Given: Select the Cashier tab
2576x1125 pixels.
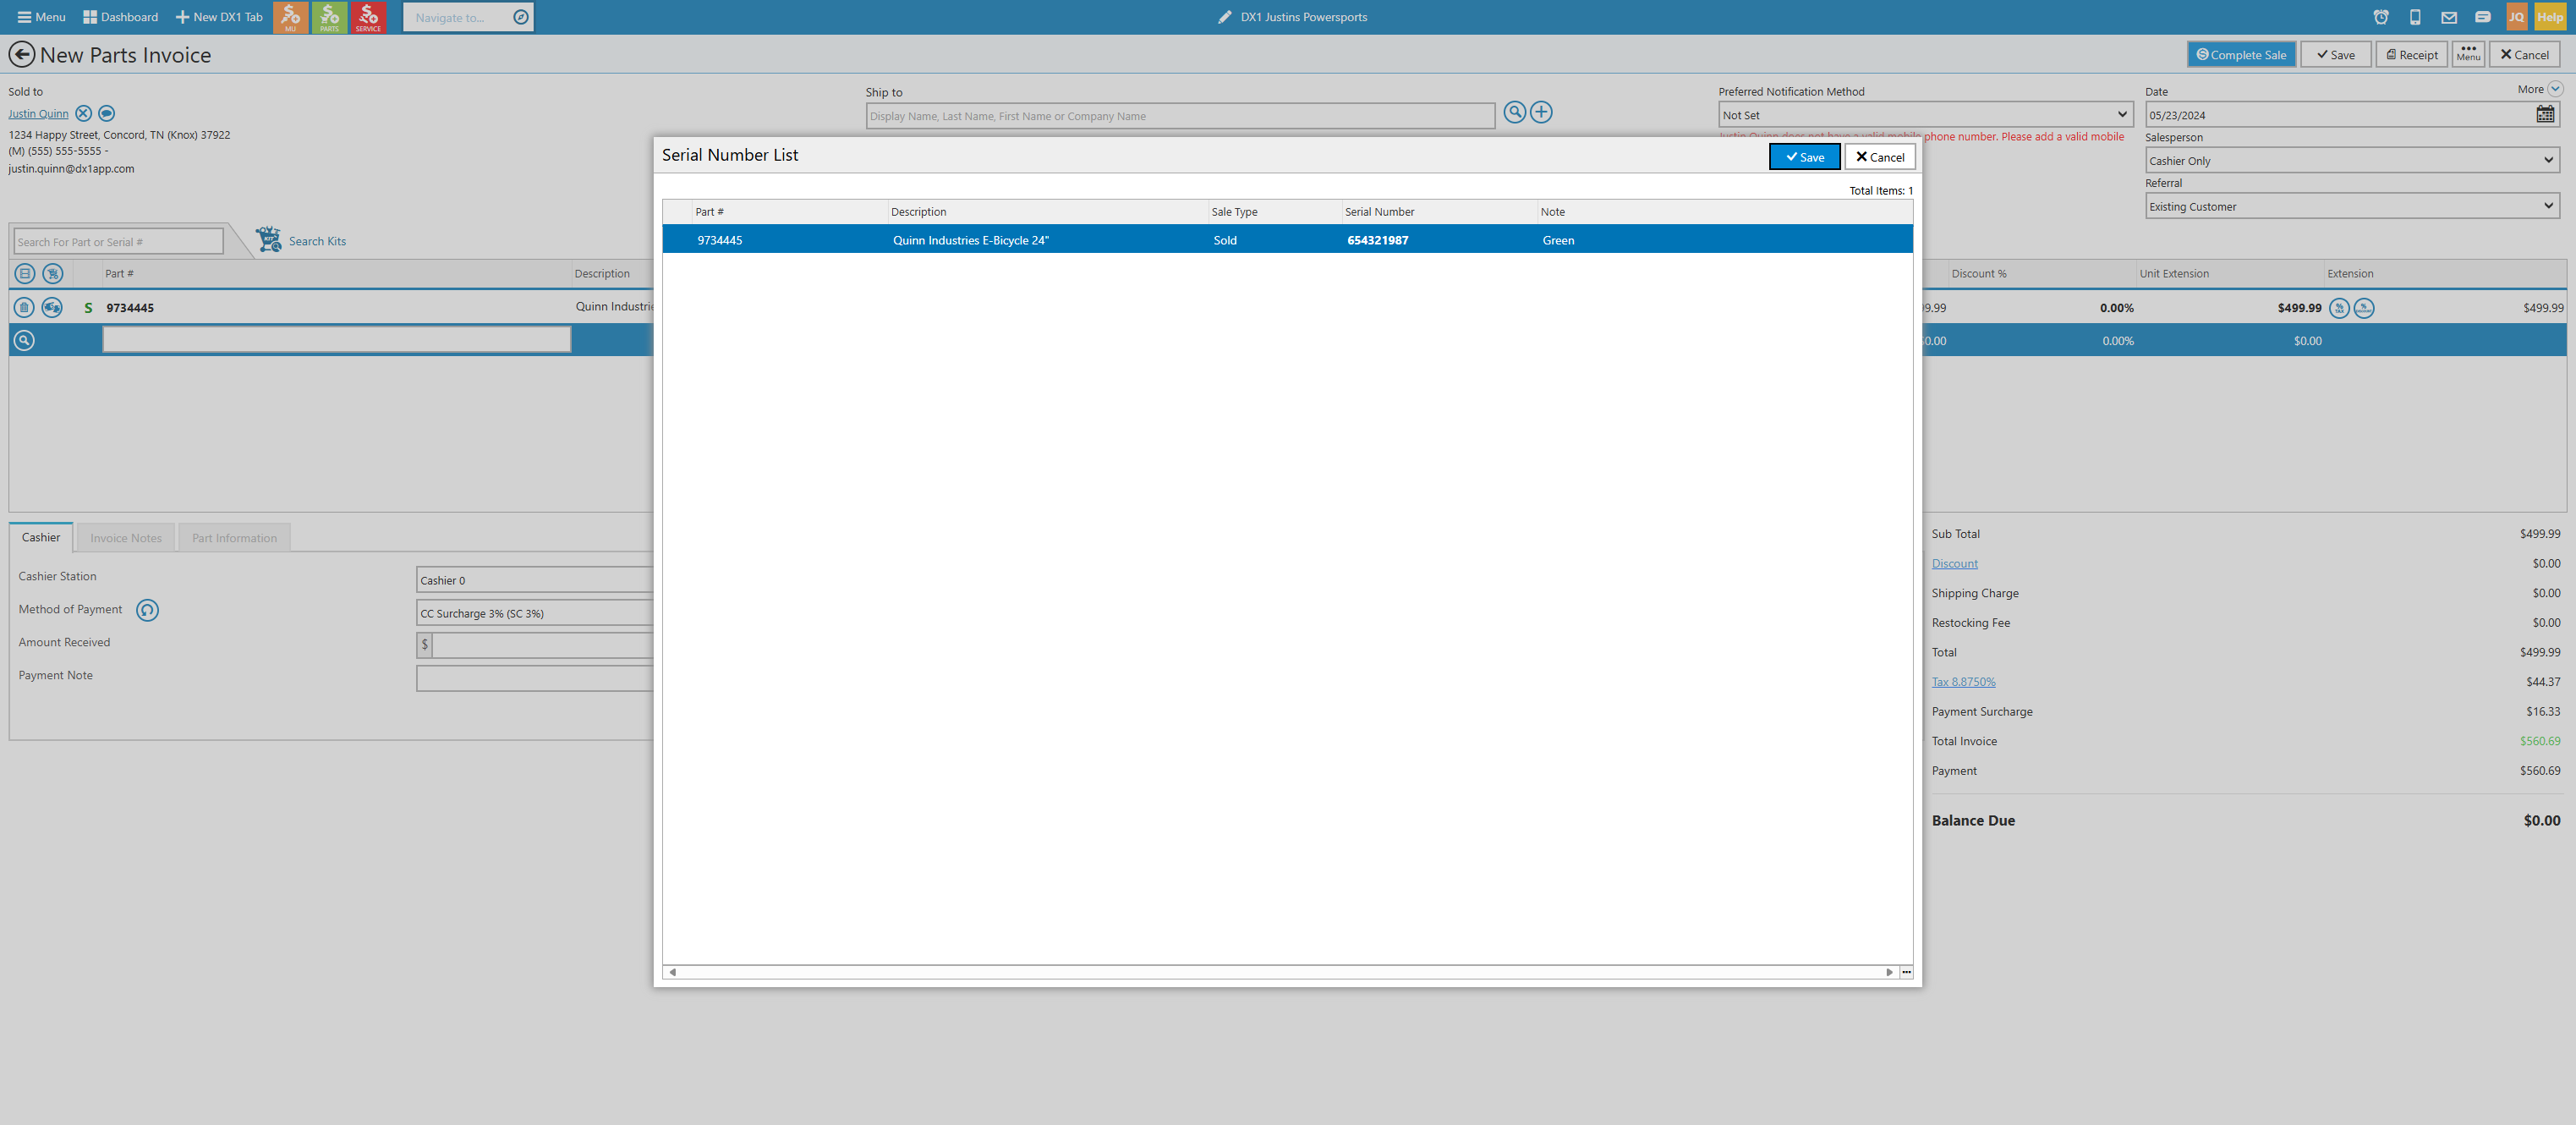Looking at the screenshot, I should click(41, 537).
